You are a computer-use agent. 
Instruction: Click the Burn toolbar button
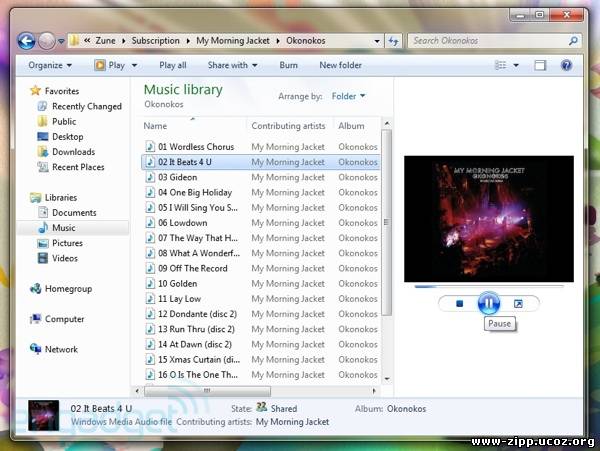pos(288,65)
